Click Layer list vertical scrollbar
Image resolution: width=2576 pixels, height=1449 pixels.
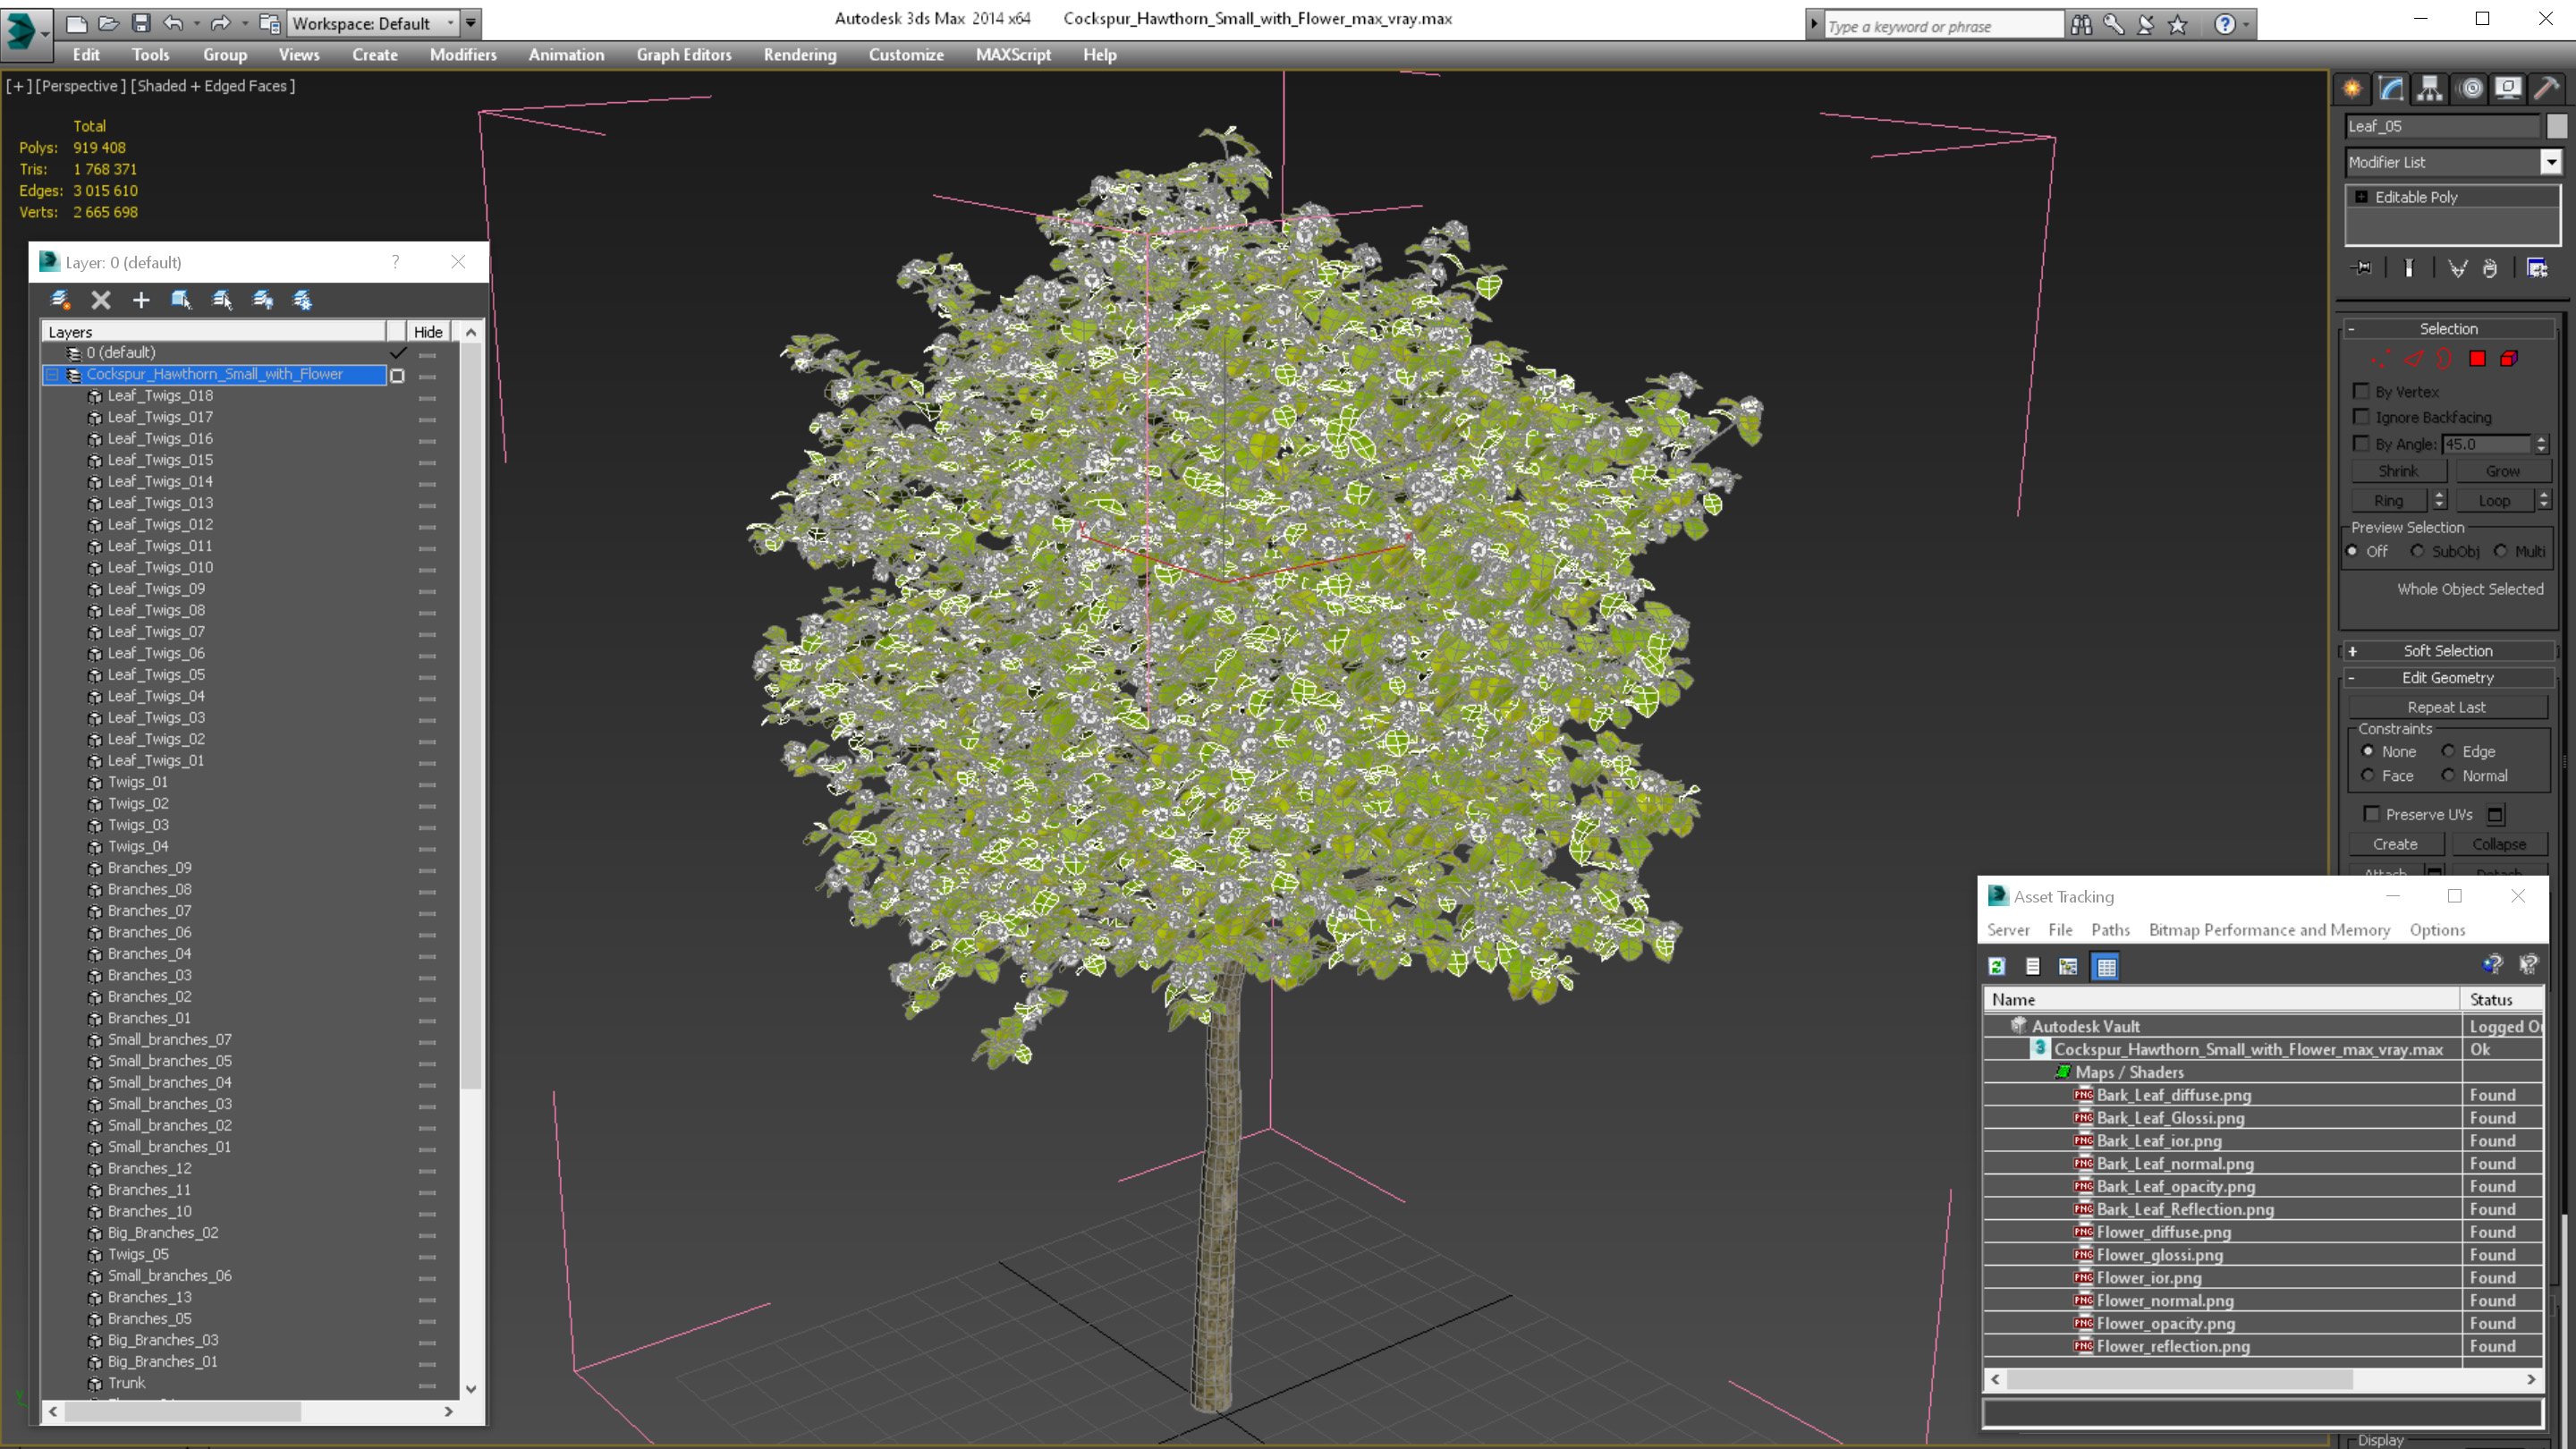[x=471, y=715]
